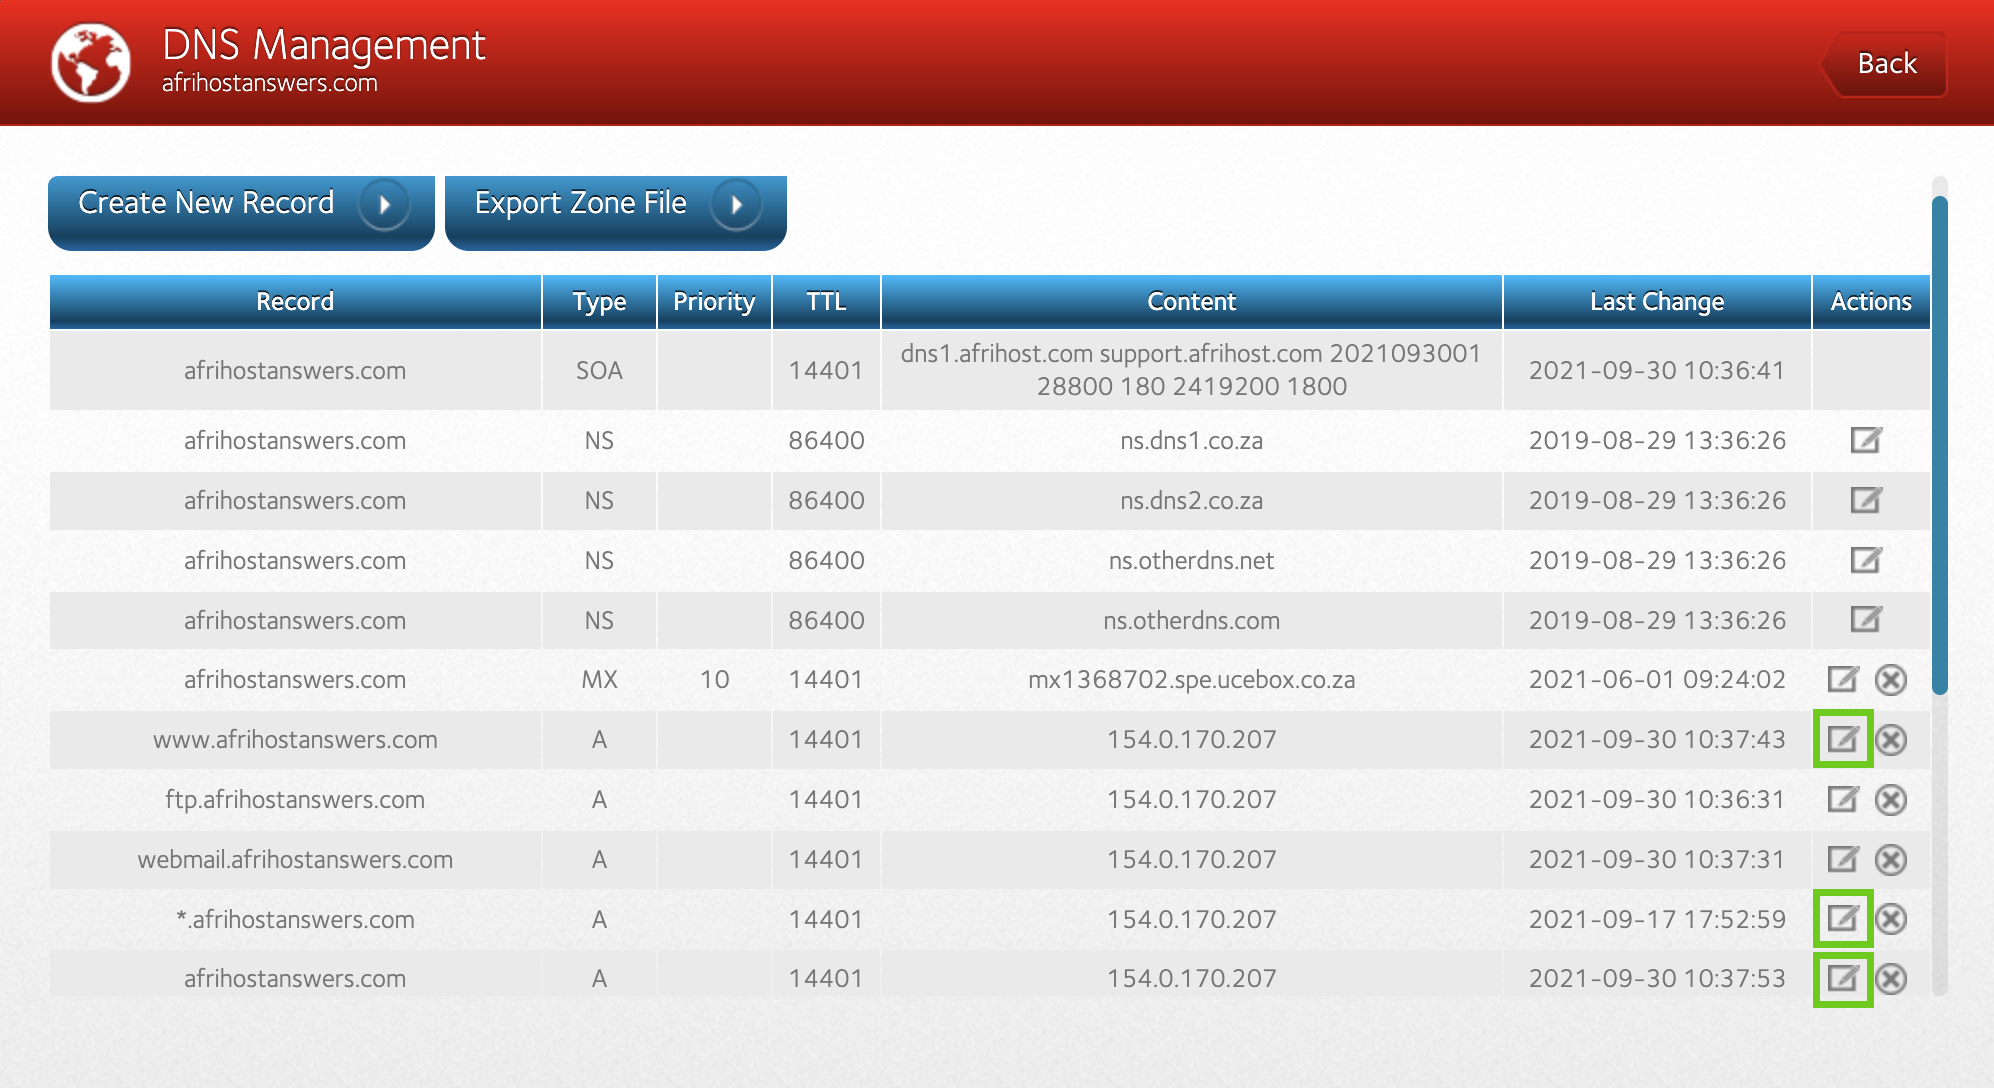Click the globe logo in header

click(x=91, y=64)
